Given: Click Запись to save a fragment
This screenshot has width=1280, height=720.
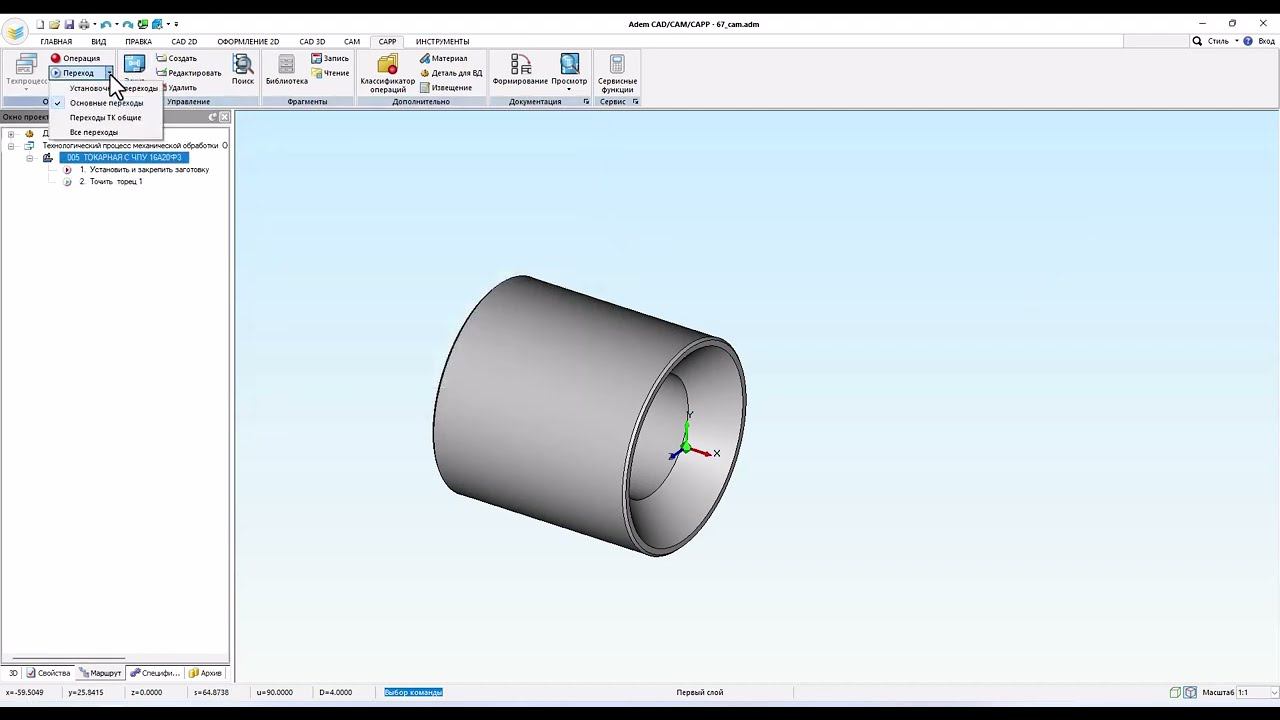Looking at the screenshot, I should point(330,58).
